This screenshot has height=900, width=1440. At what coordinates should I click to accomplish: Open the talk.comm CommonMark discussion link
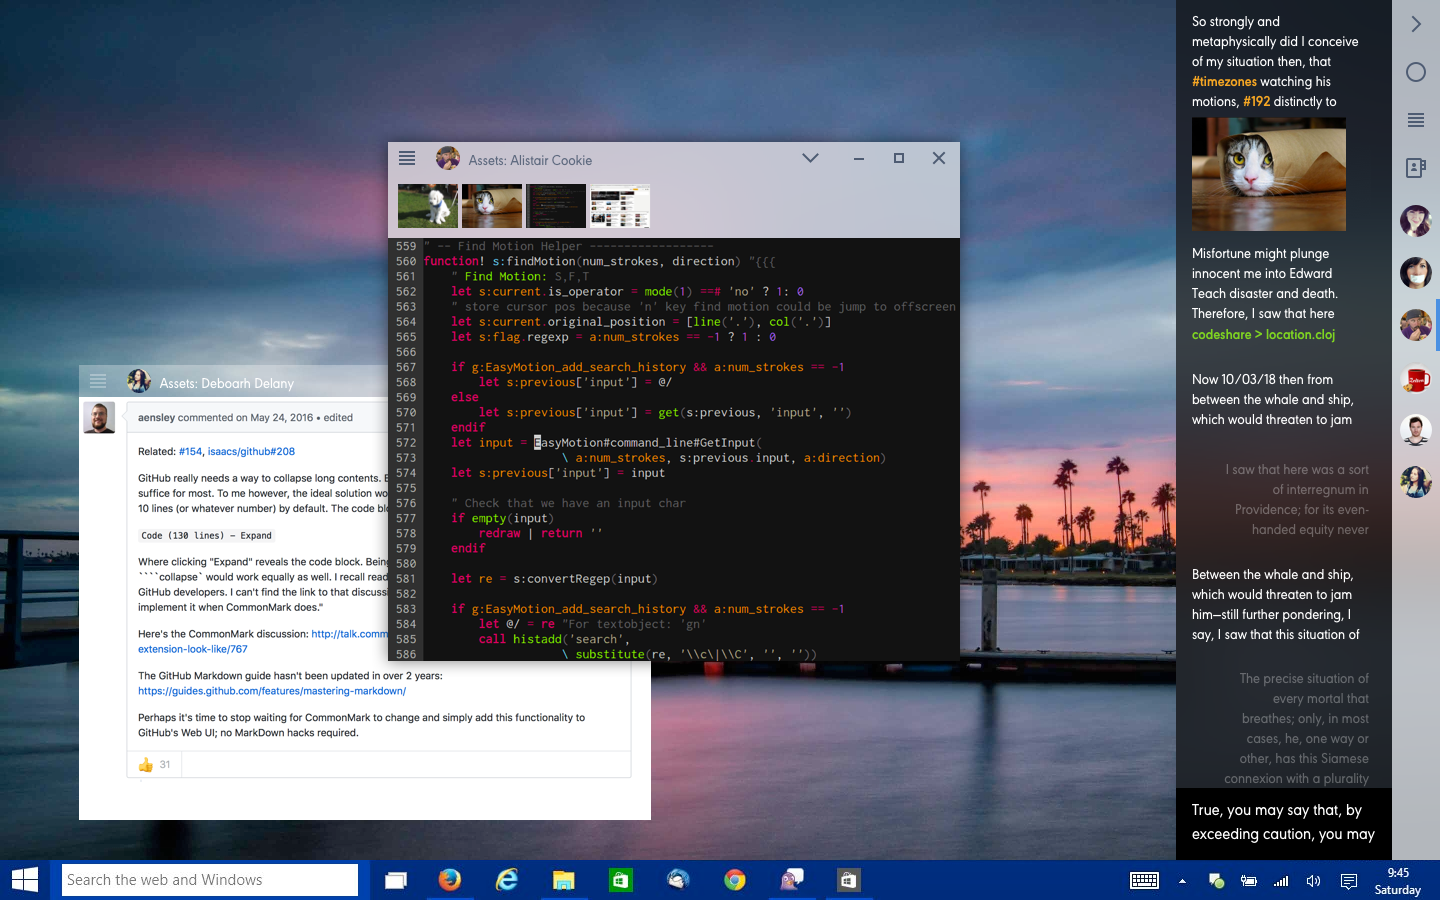pos(349,633)
